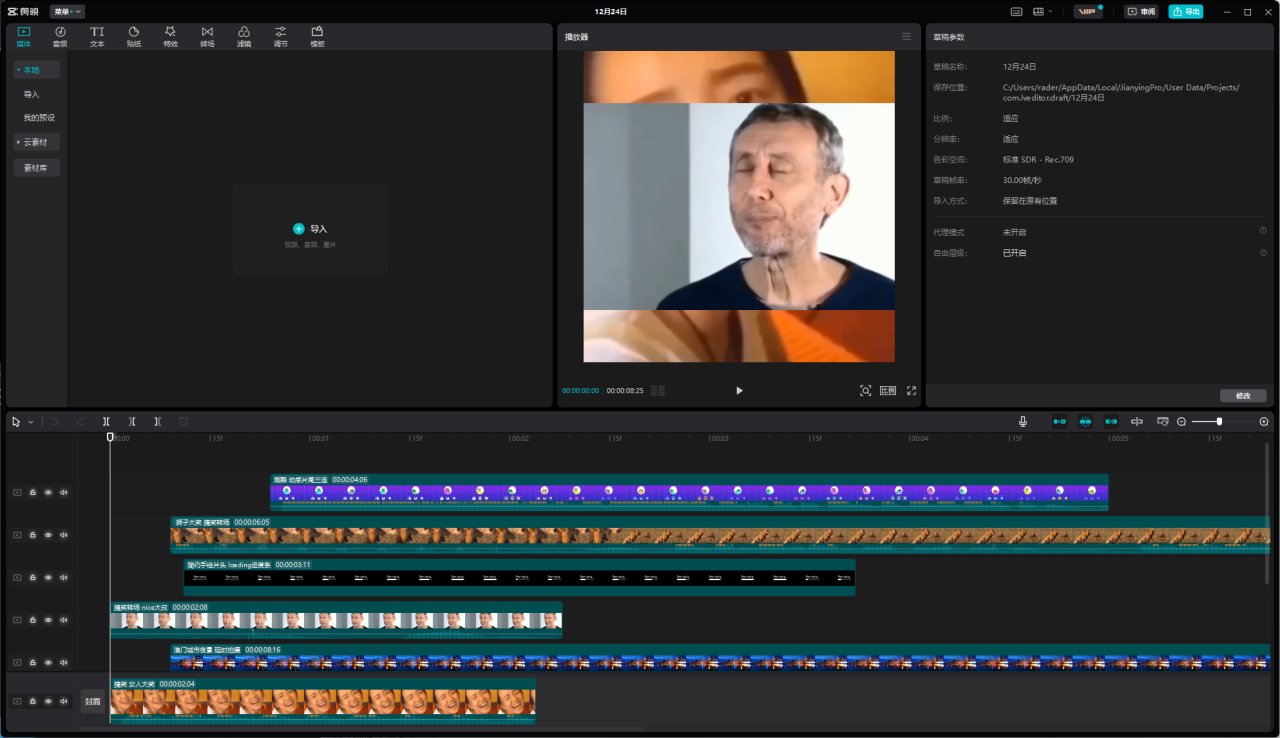Mute the 搞笑转场 nice大叔 track audio

[64, 620]
